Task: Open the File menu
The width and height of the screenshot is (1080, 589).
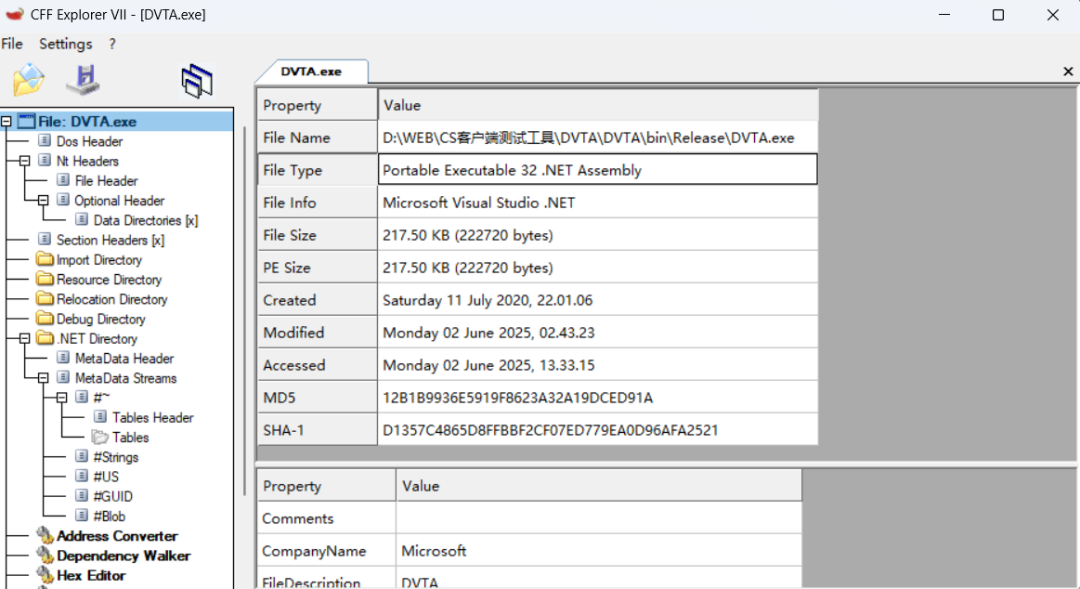Action: 12,43
